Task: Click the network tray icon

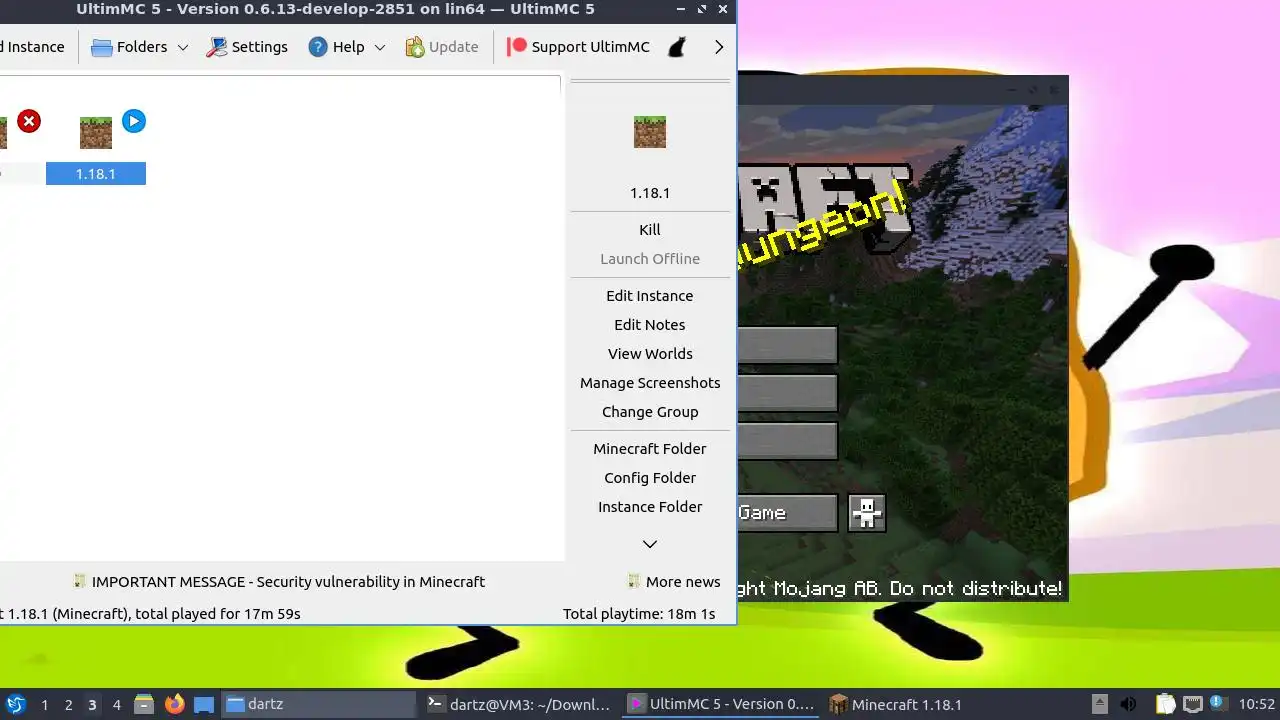Action: tap(1192, 704)
